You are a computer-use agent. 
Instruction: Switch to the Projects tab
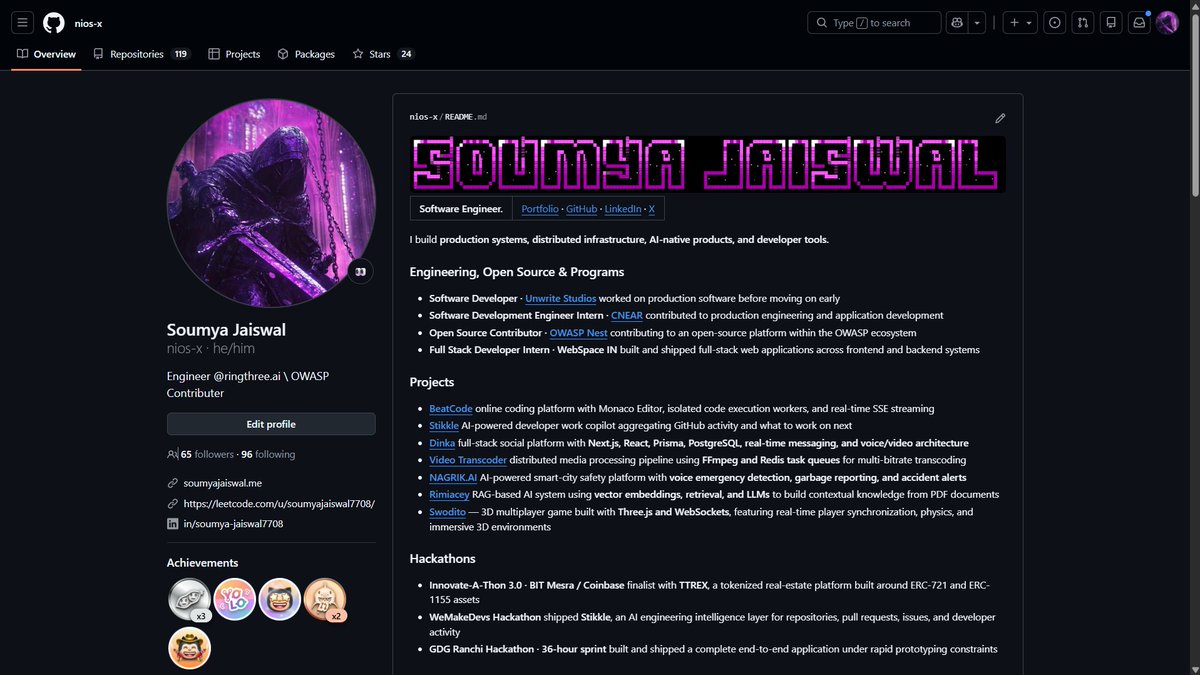[234, 54]
